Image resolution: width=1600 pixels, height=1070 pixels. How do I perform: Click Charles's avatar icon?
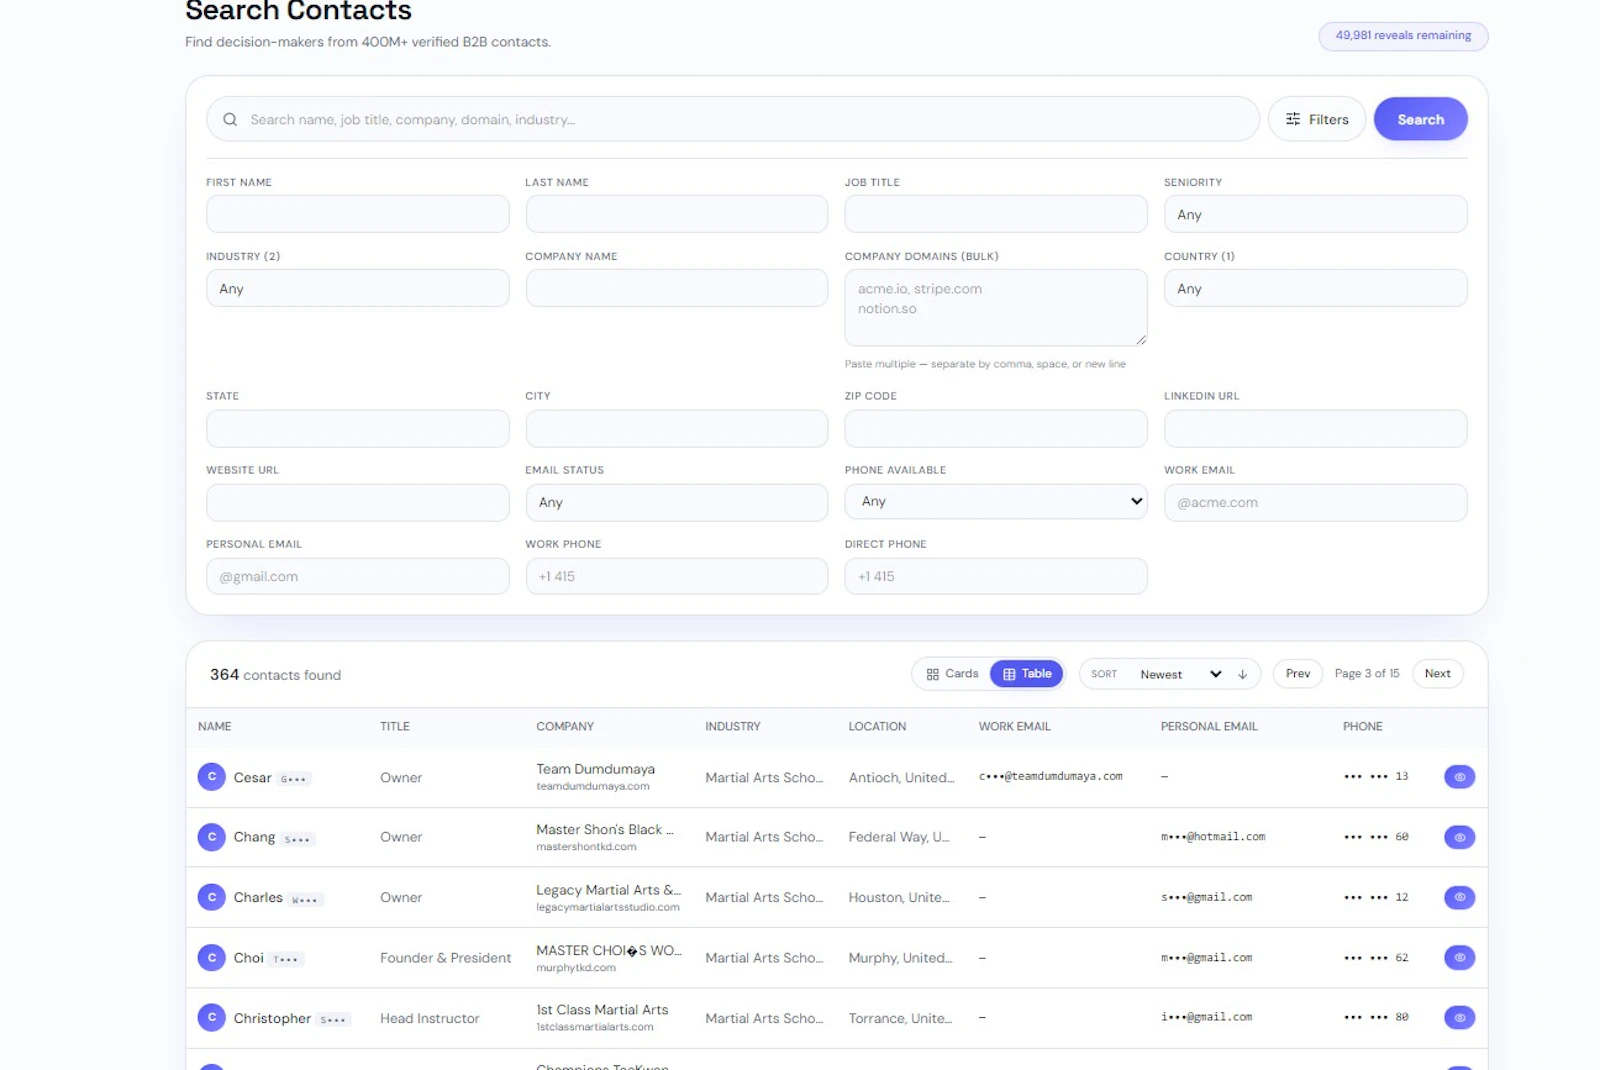coord(211,897)
